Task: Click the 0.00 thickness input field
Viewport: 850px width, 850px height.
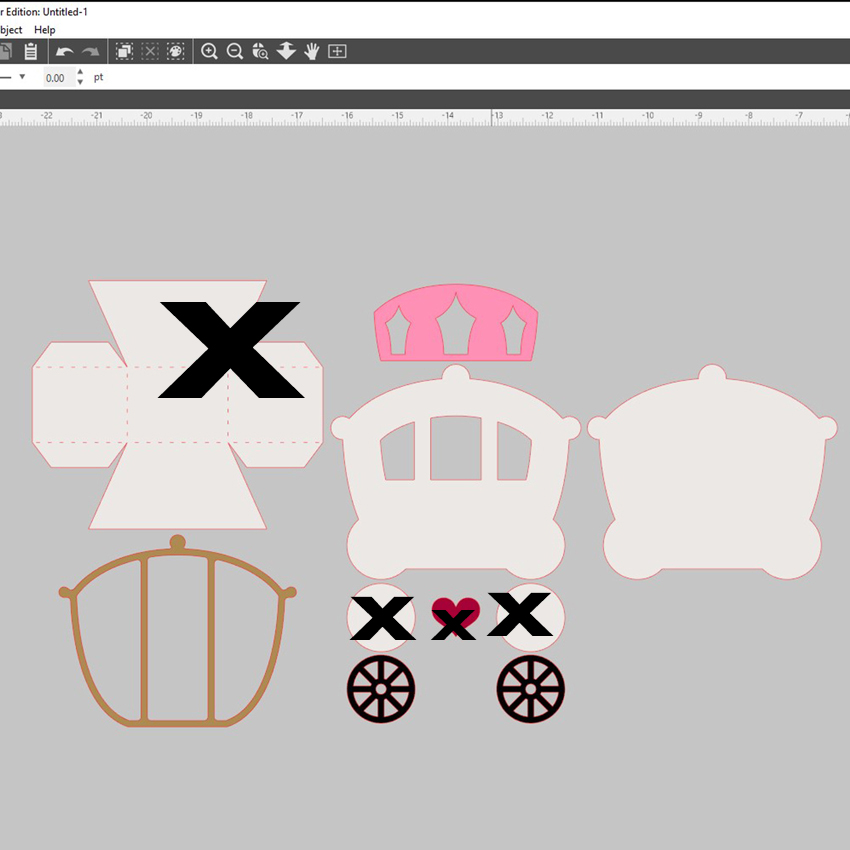Action: click(x=56, y=77)
